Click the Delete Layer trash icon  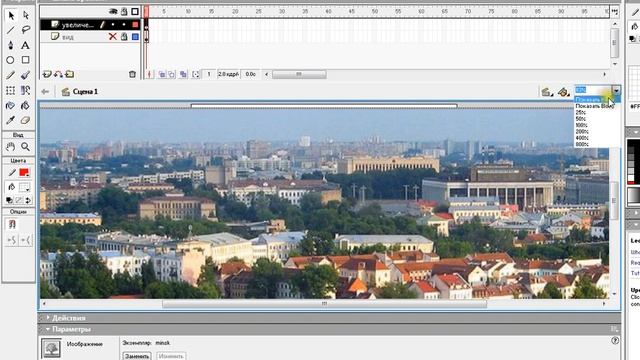point(132,74)
